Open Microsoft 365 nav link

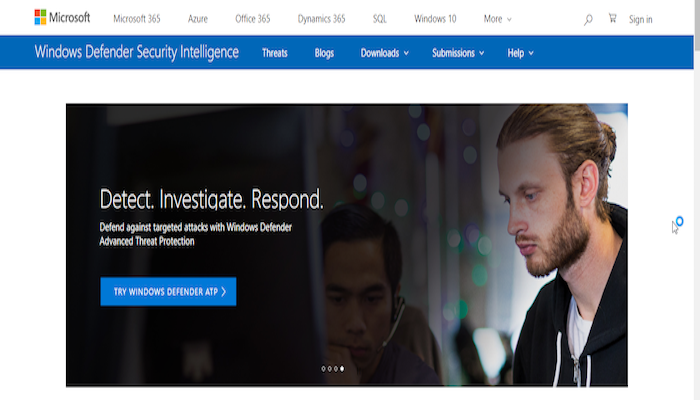click(137, 19)
